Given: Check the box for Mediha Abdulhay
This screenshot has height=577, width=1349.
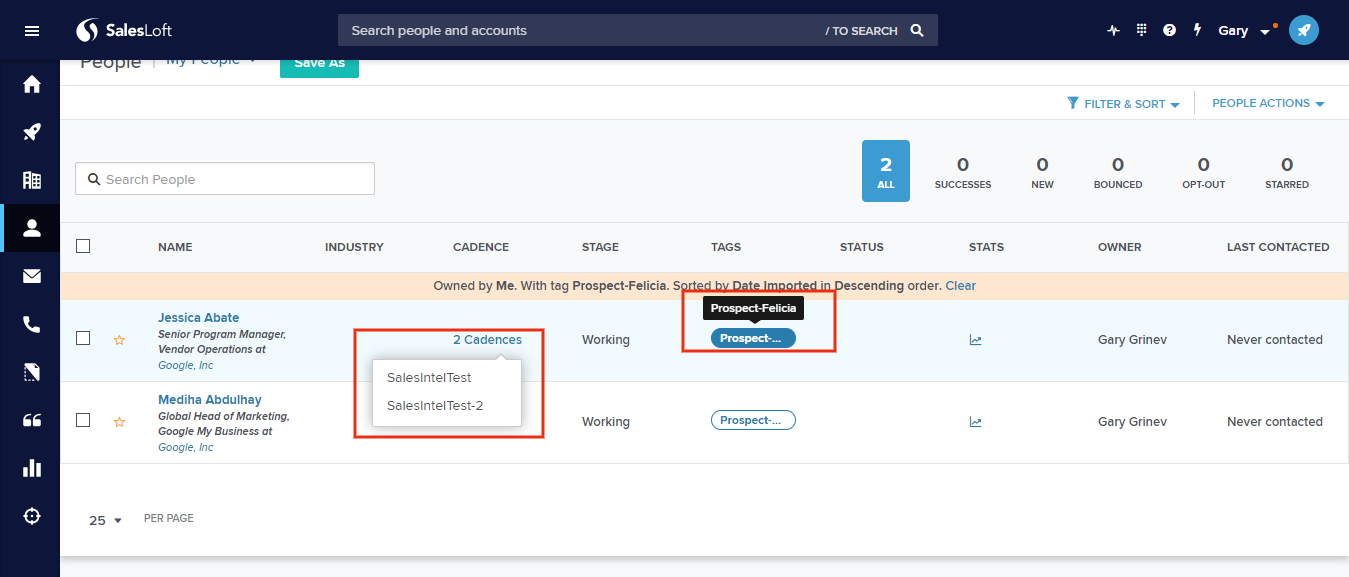Looking at the screenshot, I should tap(83, 420).
